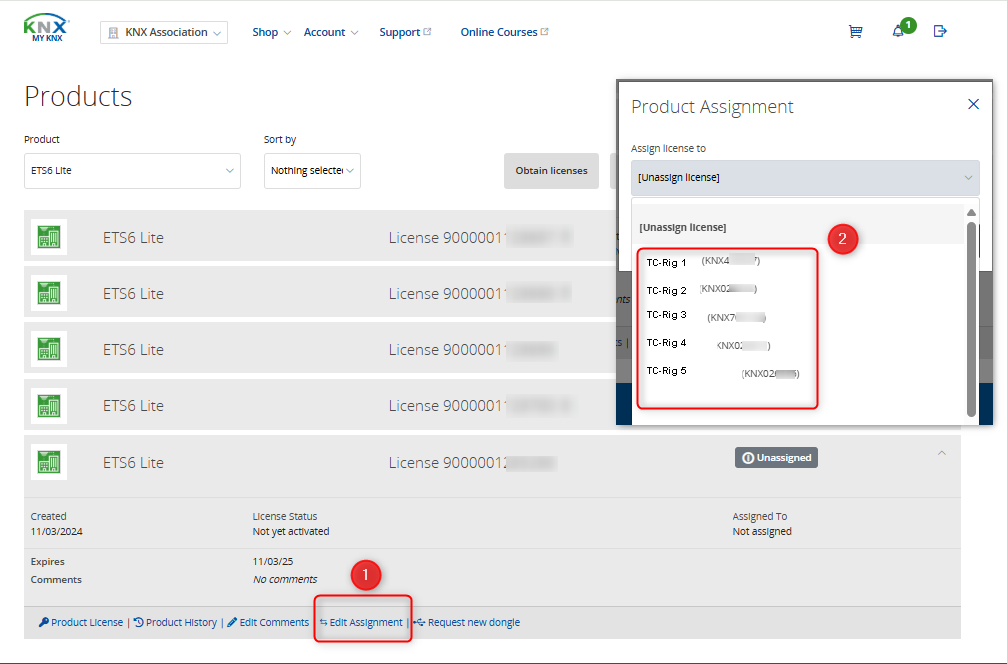Image resolution: width=1007 pixels, height=664 pixels.
Task: Click the Not assigned value
Action: [x=762, y=532]
